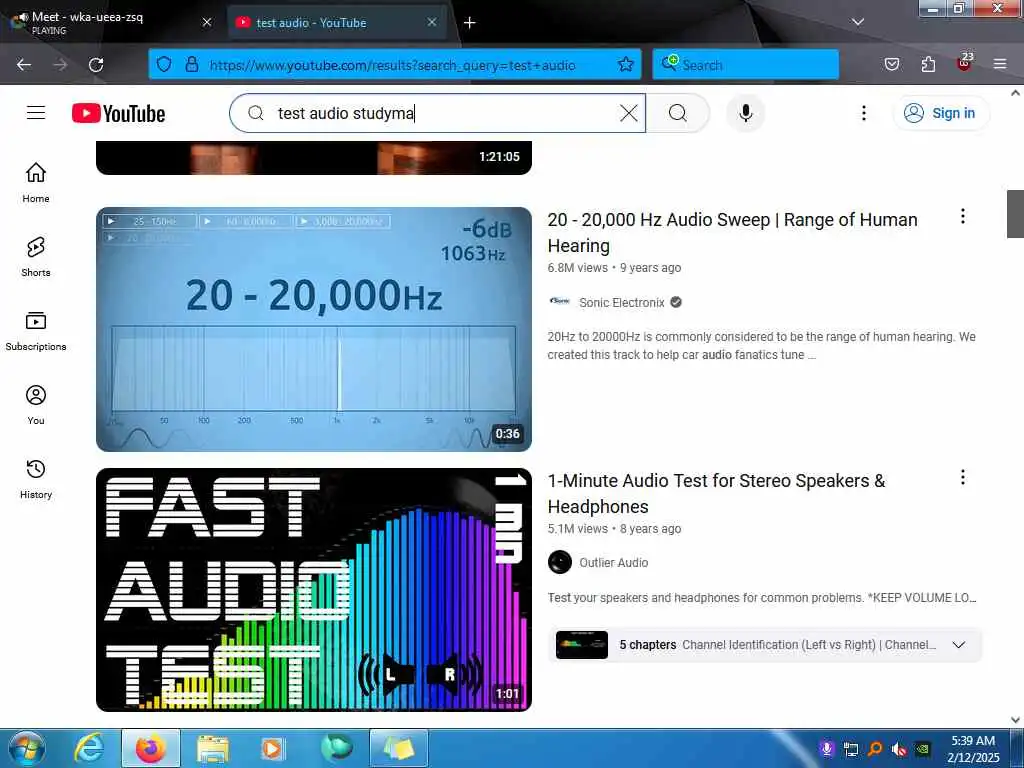Click the browser URL address bar

click(x=392, y=65)
